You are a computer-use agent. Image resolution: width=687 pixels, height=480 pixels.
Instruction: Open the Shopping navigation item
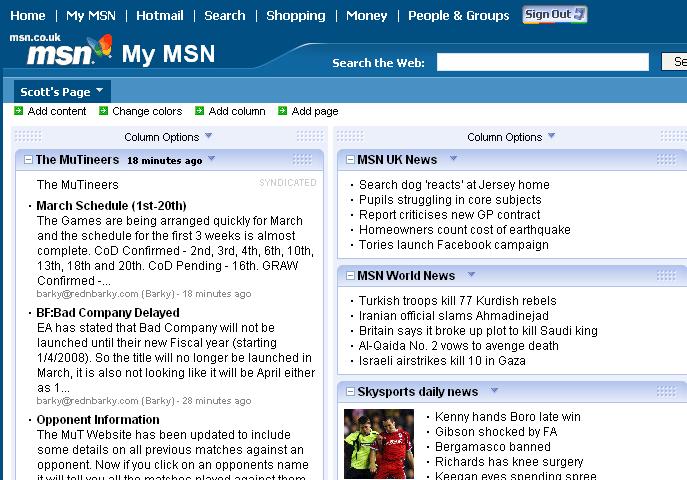[295, 15]
